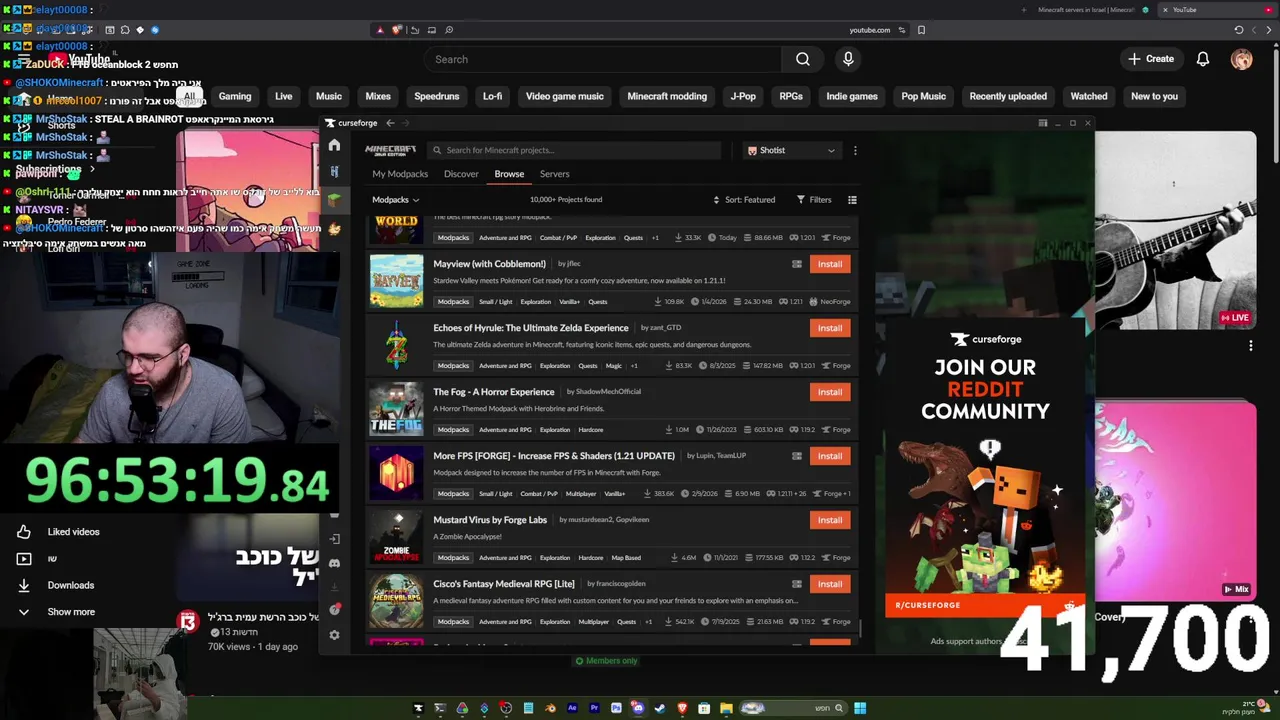Click server pack icon on Cisco's Fantasy row
The height and width of the screenshot is (720, 1280).
(797, 584)
